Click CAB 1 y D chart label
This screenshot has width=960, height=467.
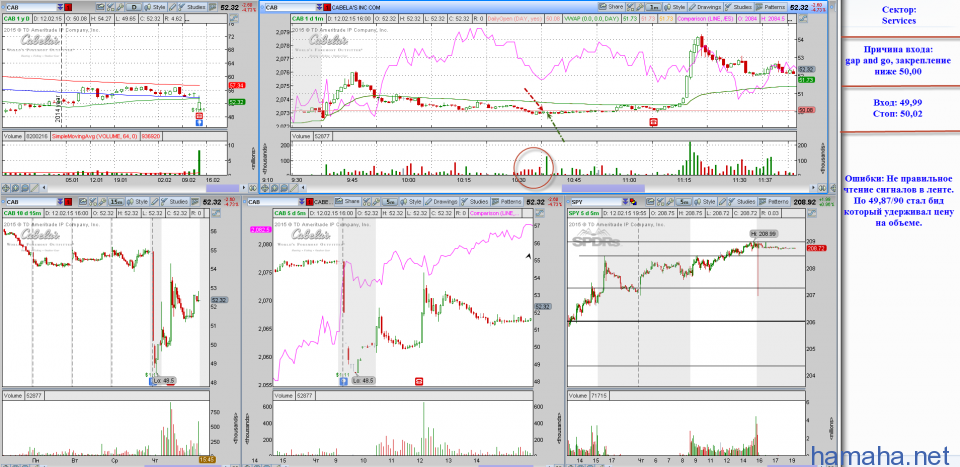17,19
